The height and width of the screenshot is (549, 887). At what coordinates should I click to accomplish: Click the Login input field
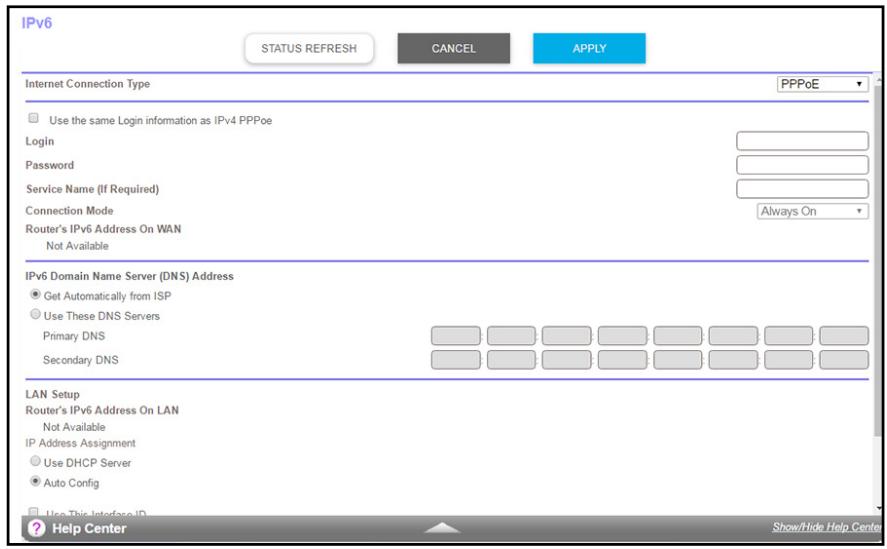(x=802, y=141)
